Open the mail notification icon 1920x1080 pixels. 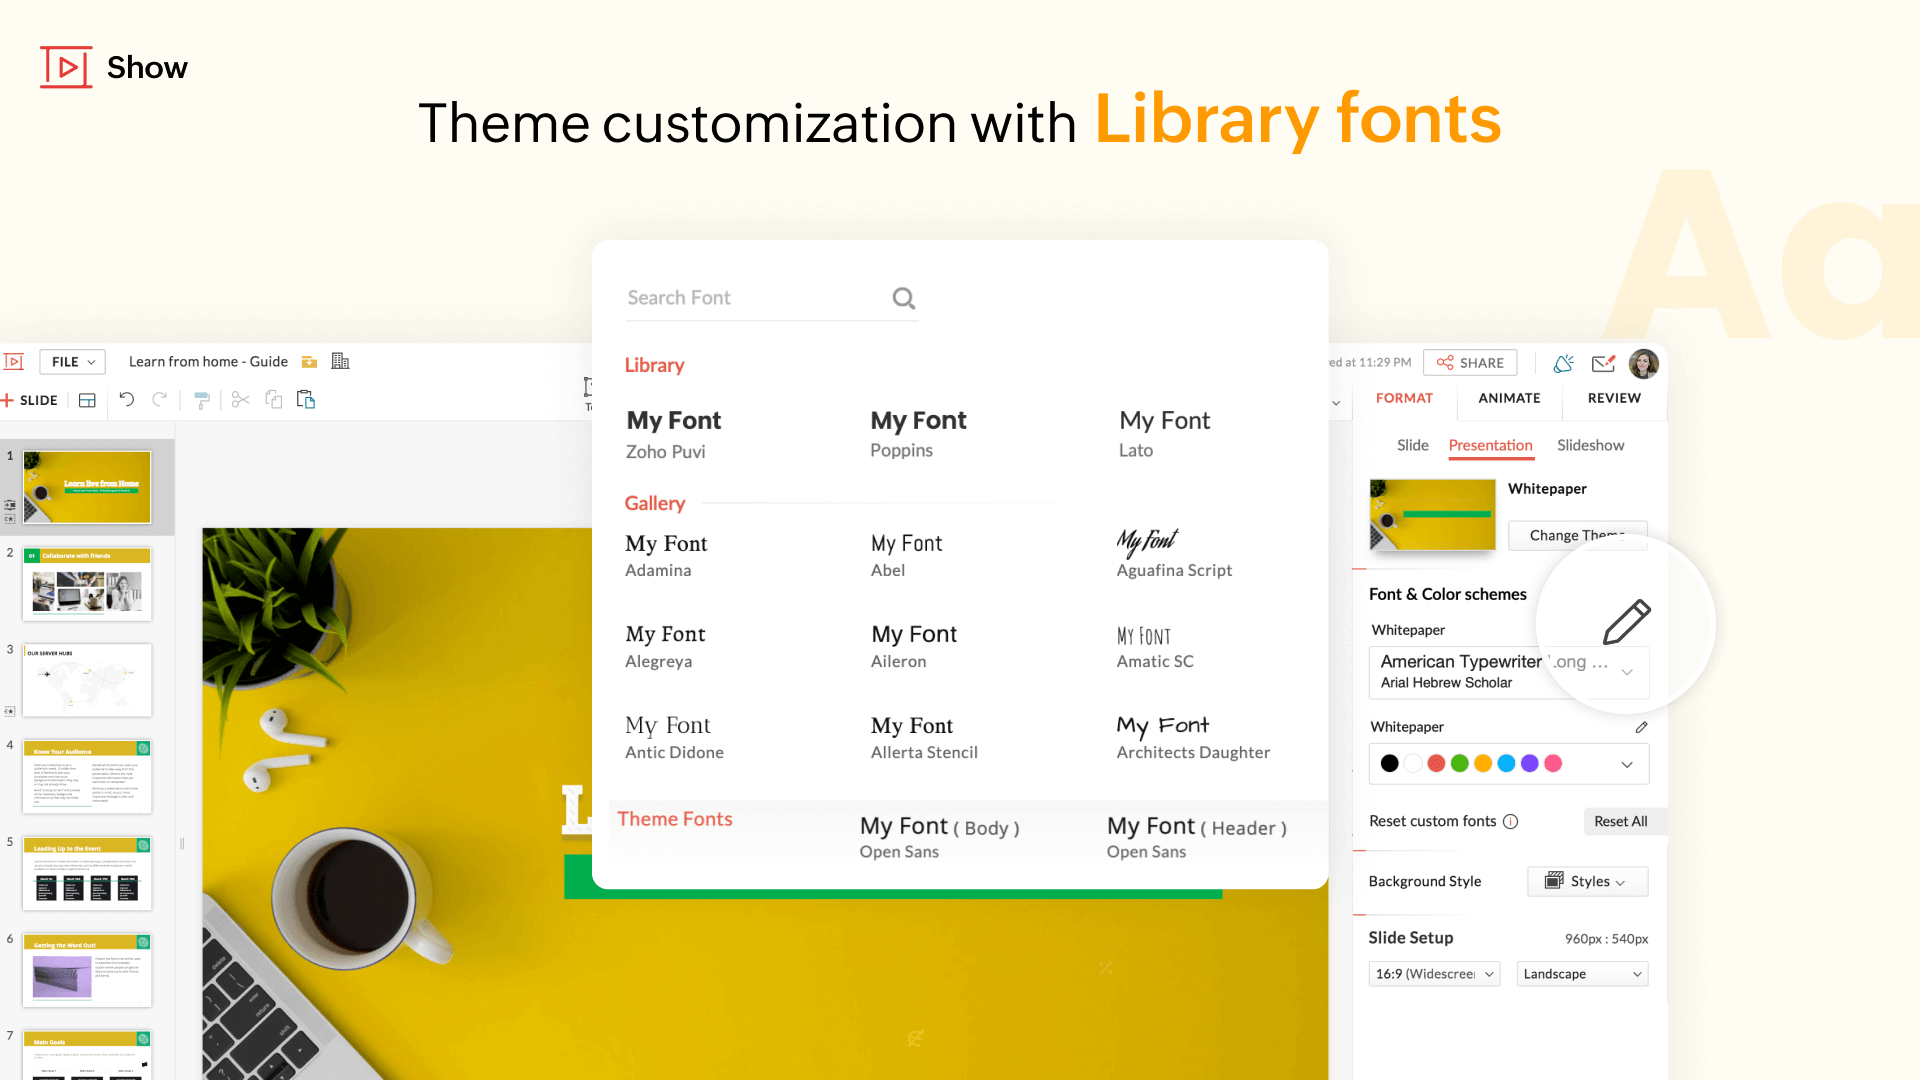click(1604, 363)
